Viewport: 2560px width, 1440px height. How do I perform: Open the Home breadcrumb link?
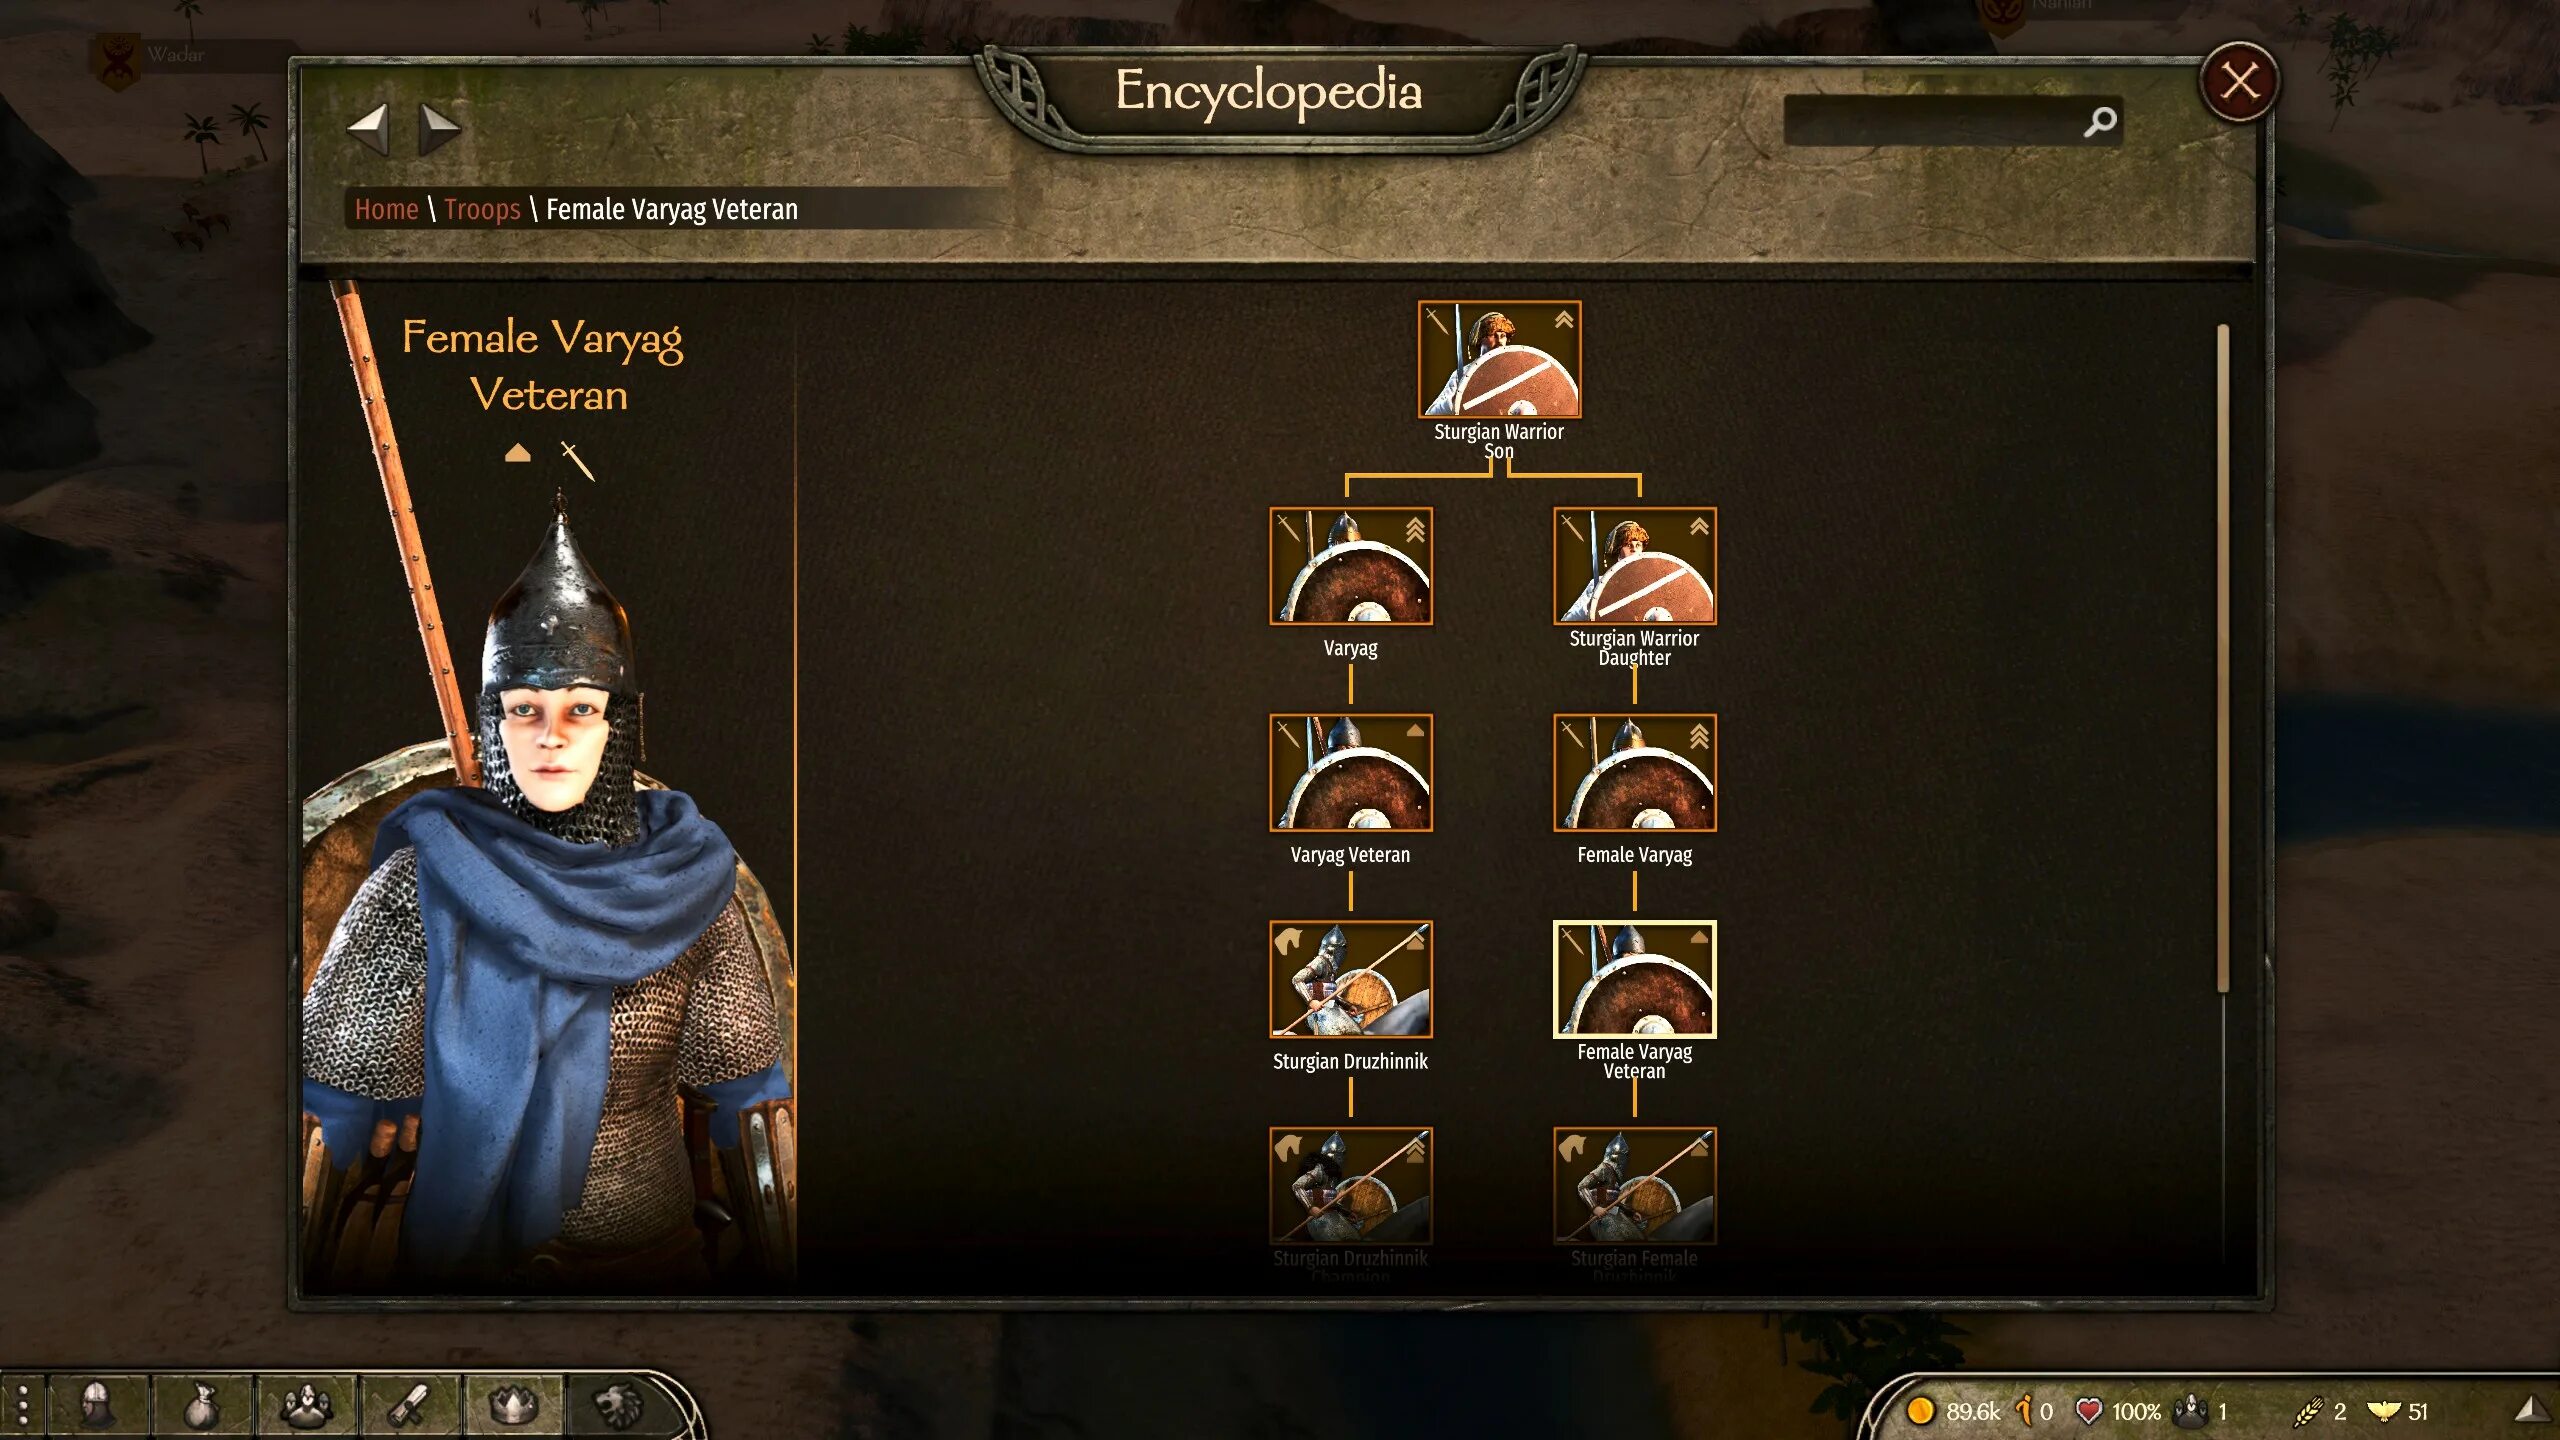click(386, 209)
